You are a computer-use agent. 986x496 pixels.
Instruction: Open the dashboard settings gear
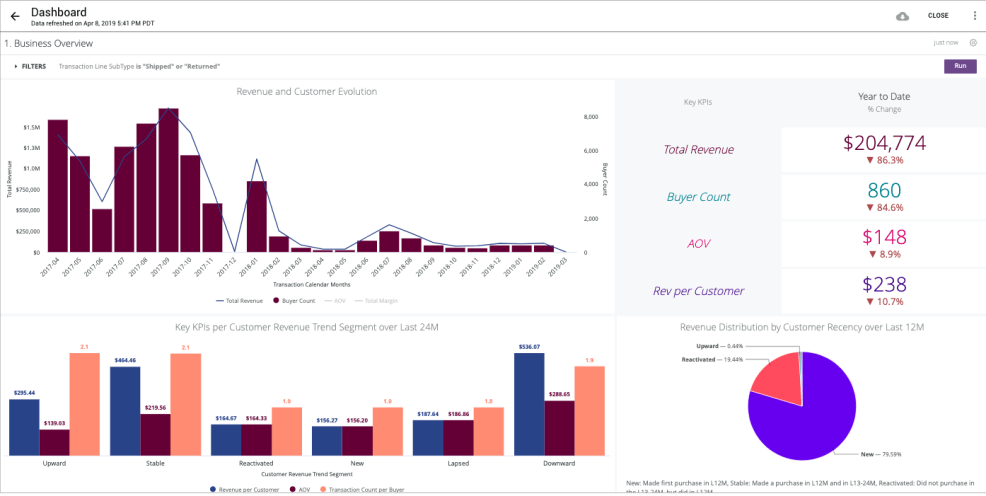coord(972,43)
